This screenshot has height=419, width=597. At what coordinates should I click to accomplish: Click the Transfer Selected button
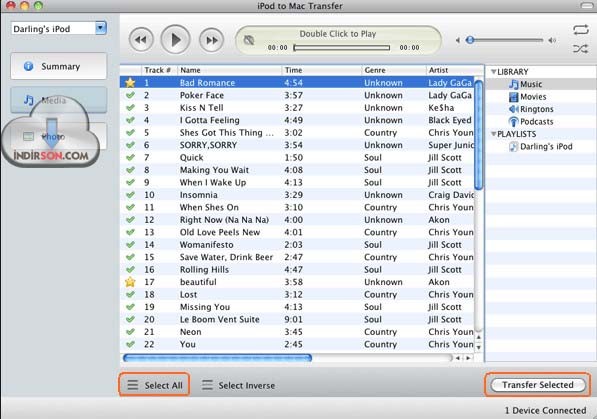(538, 385)
